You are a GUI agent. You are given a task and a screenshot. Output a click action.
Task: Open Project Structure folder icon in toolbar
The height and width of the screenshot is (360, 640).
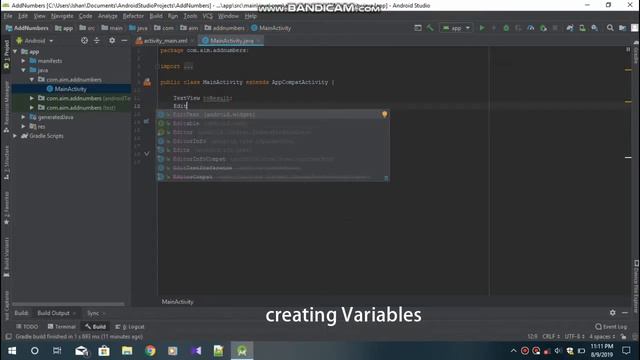pos(622,28)
